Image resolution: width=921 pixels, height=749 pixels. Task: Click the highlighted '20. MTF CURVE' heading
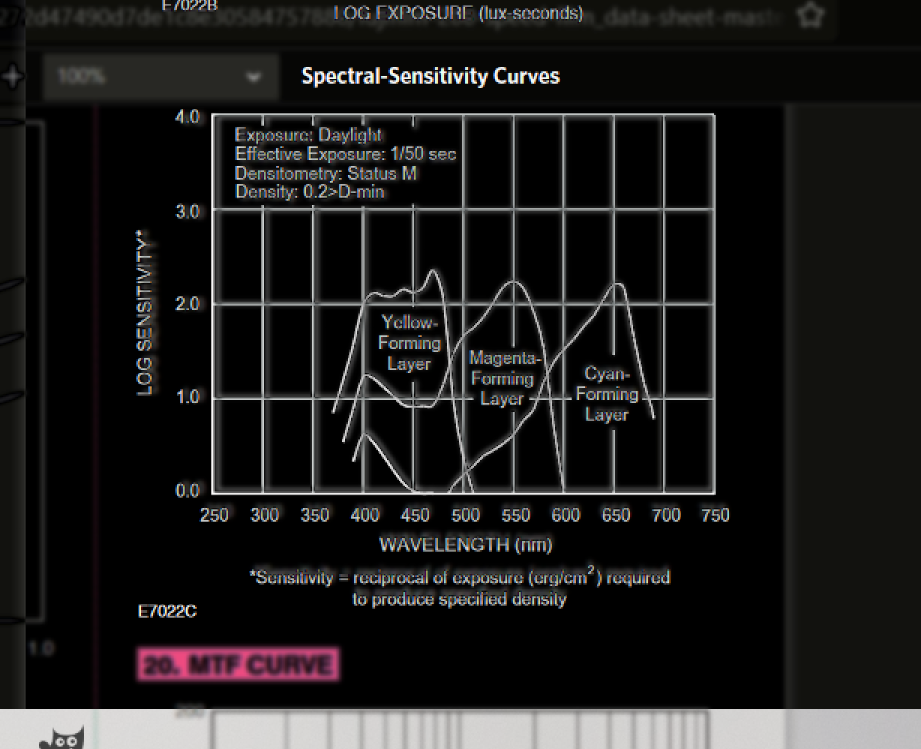click(239, 666)
